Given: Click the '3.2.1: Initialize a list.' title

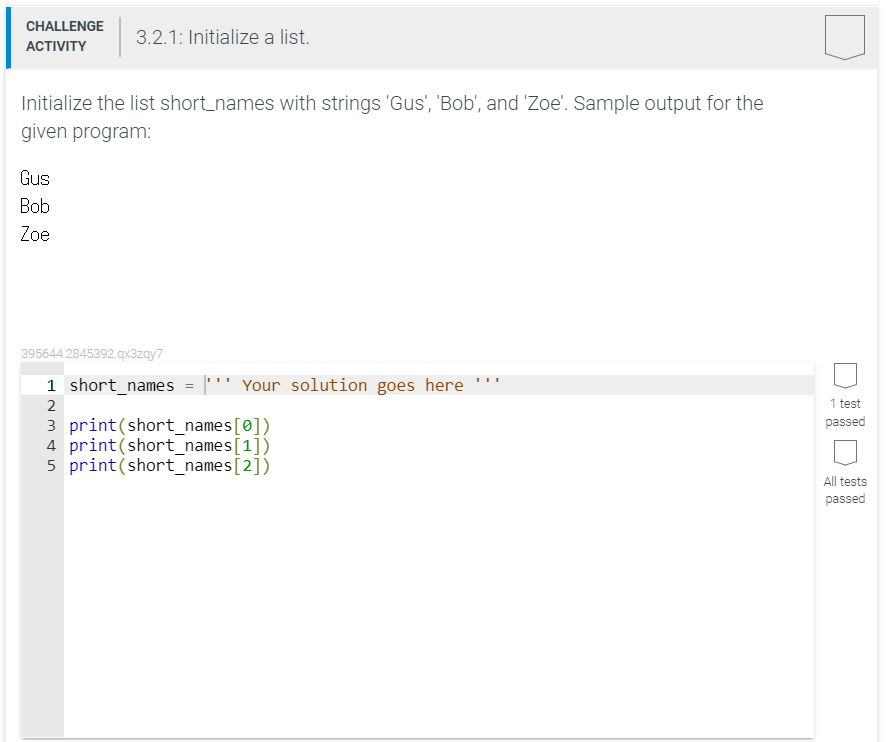Looking at the screenshot, I should (x=222, y=38).
